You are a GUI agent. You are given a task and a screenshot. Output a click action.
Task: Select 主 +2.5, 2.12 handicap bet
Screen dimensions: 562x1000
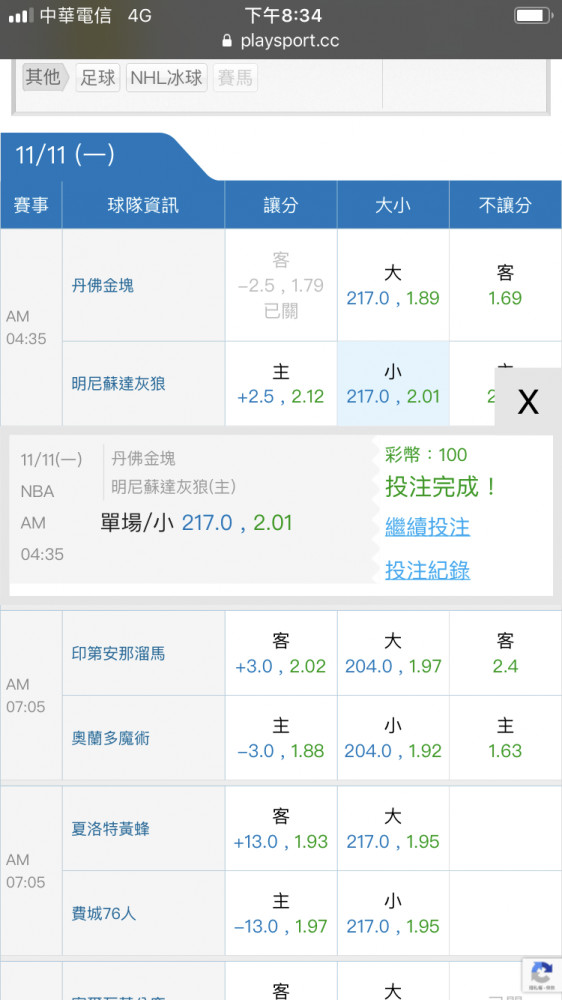(281, 383)
